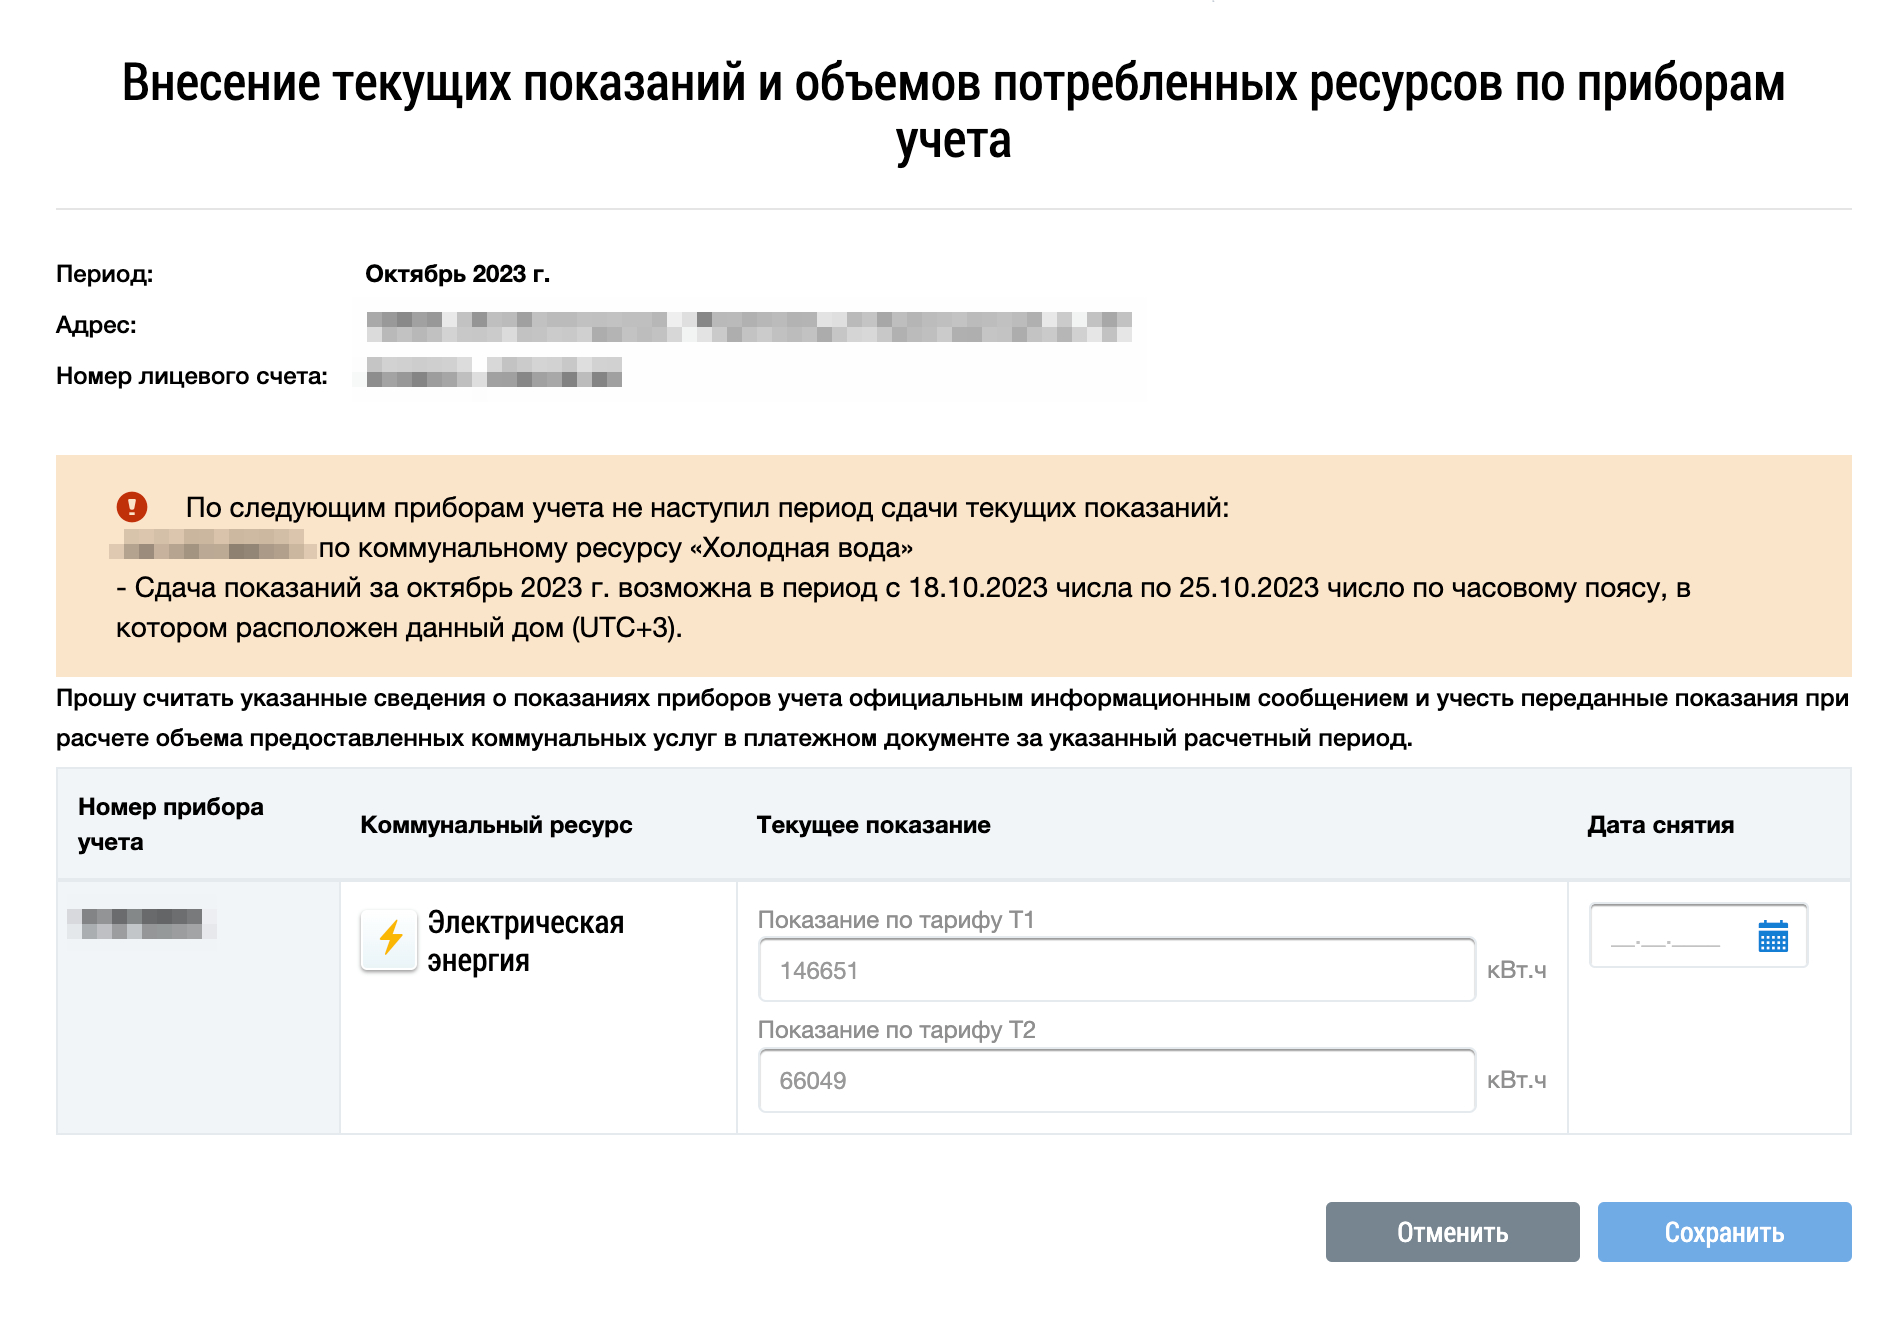Click the Отменить button
1904x1324 pixels.
pyautogui.click(x=1452, y=1232)
